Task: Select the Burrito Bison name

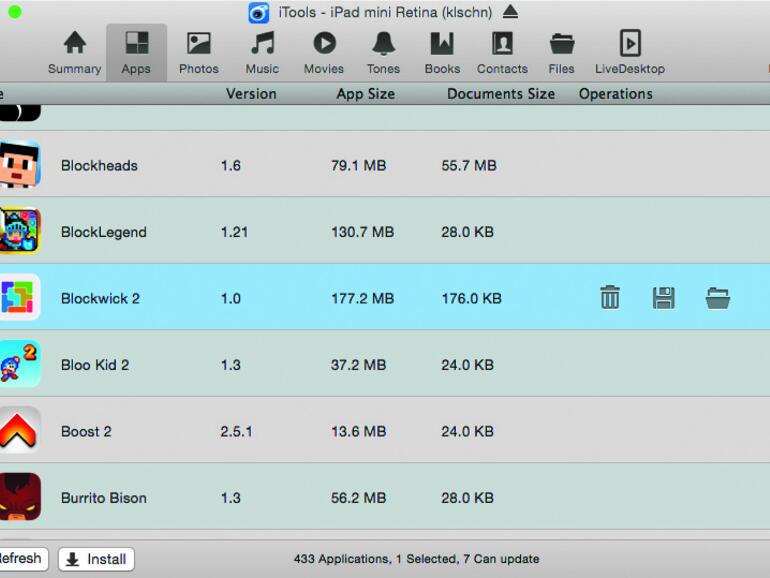Action: coord(104,498)
